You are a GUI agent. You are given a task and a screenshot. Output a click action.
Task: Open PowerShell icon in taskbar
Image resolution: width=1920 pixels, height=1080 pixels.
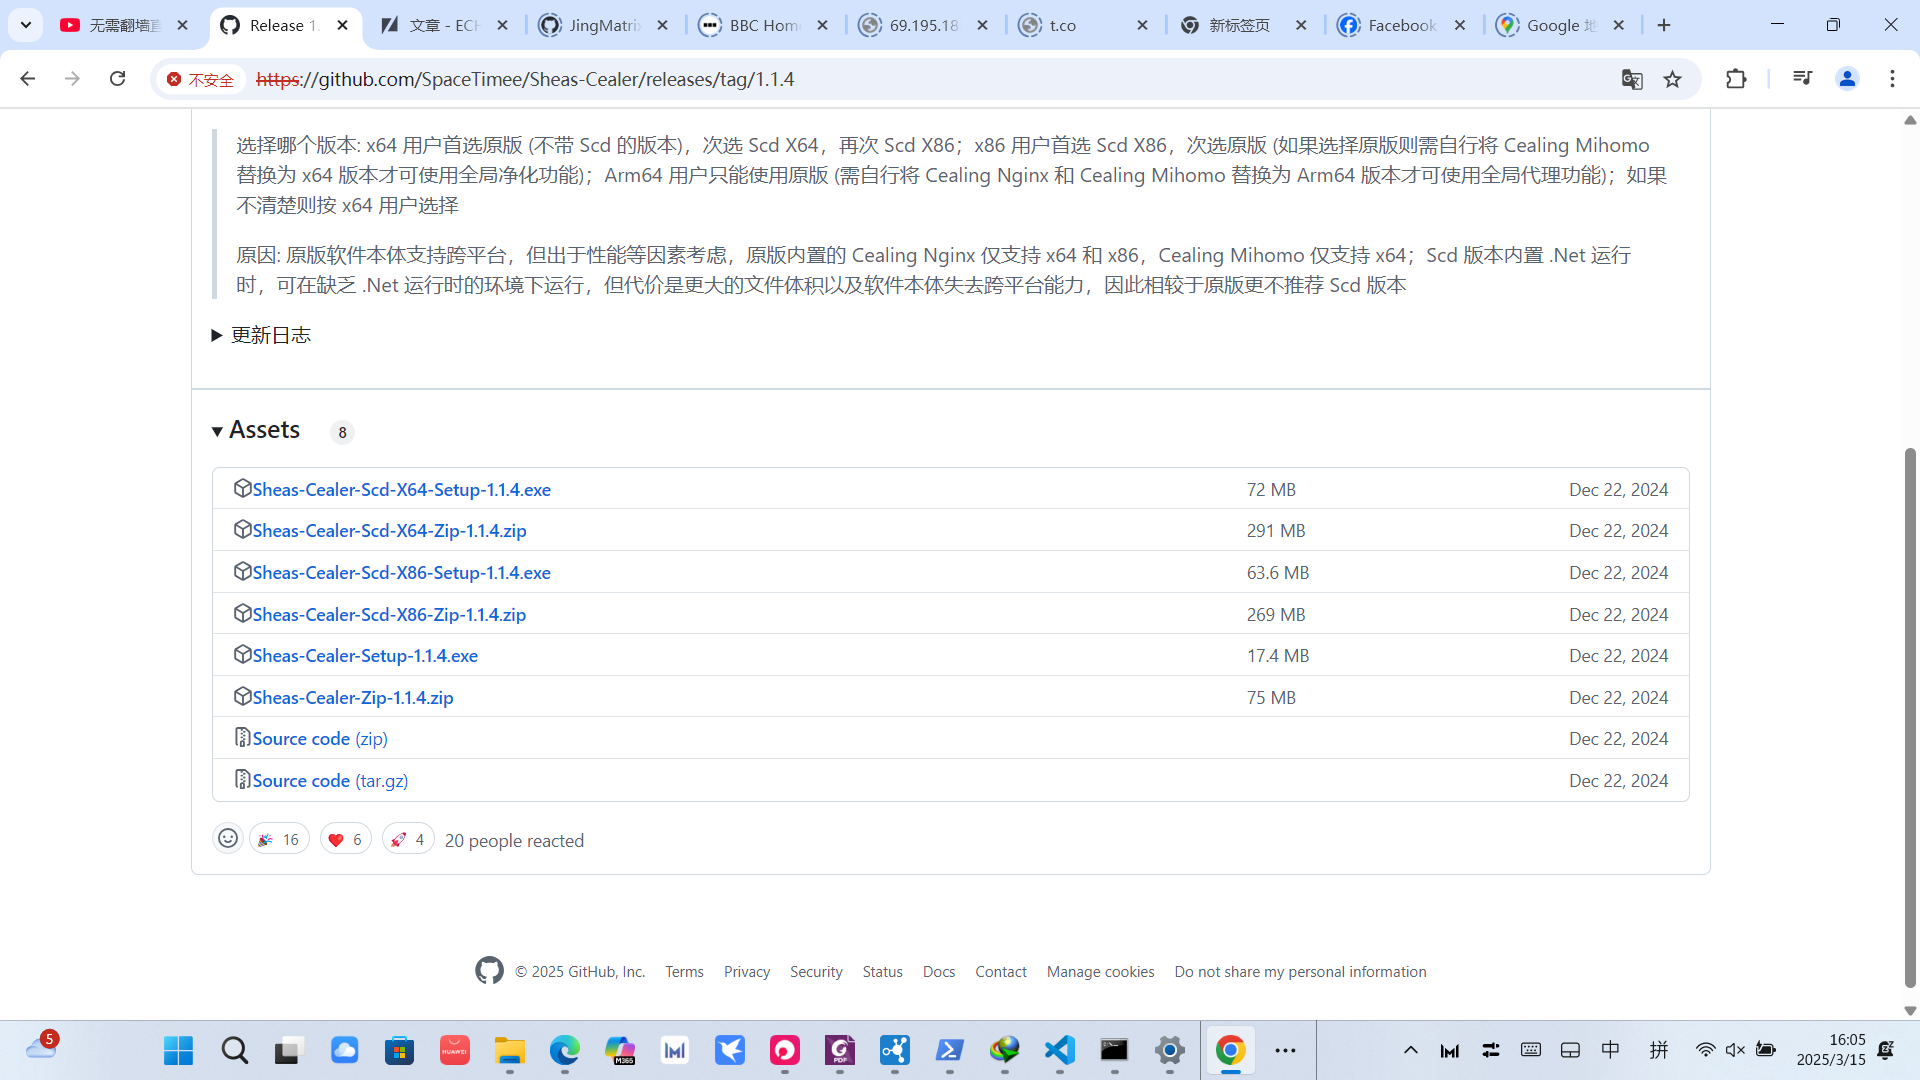(949, 1050)
